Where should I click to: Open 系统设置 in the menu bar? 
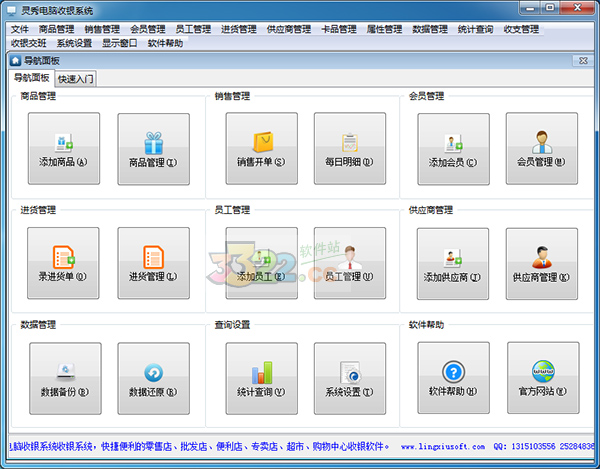pyautogui.click(x=75, y=43)
